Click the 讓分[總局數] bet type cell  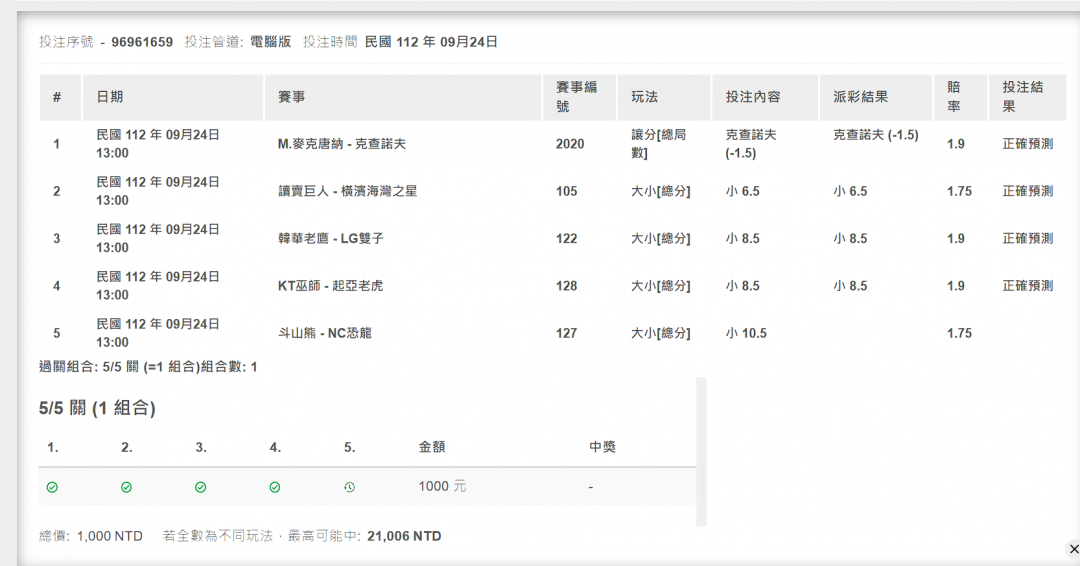coord(658,144)
